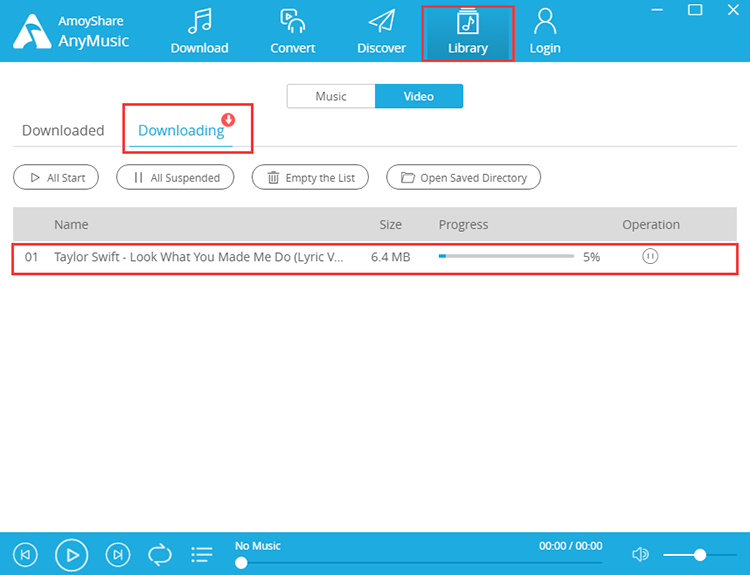Screen dimensions: 750x575
Task: Click the All Start button
Action: 56,177
